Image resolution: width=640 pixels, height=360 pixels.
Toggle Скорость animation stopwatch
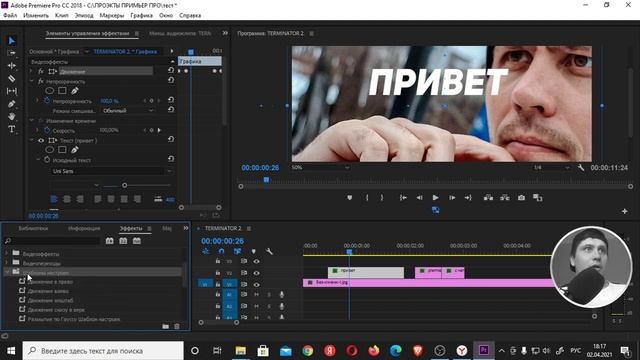[47, 131]
